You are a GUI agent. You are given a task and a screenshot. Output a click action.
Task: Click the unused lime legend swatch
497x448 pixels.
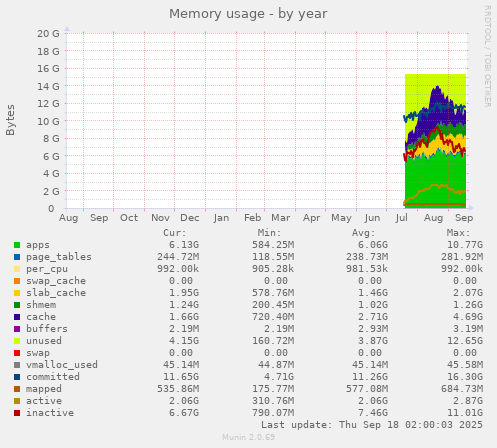pos(17,341)
